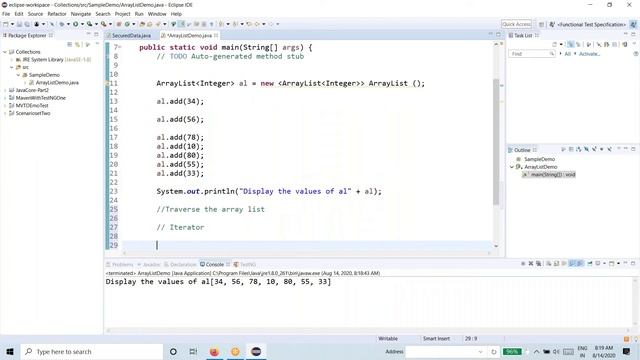Click the Debug bug toolbar icon
Screen dimensions: 640x360
[62, 24]
